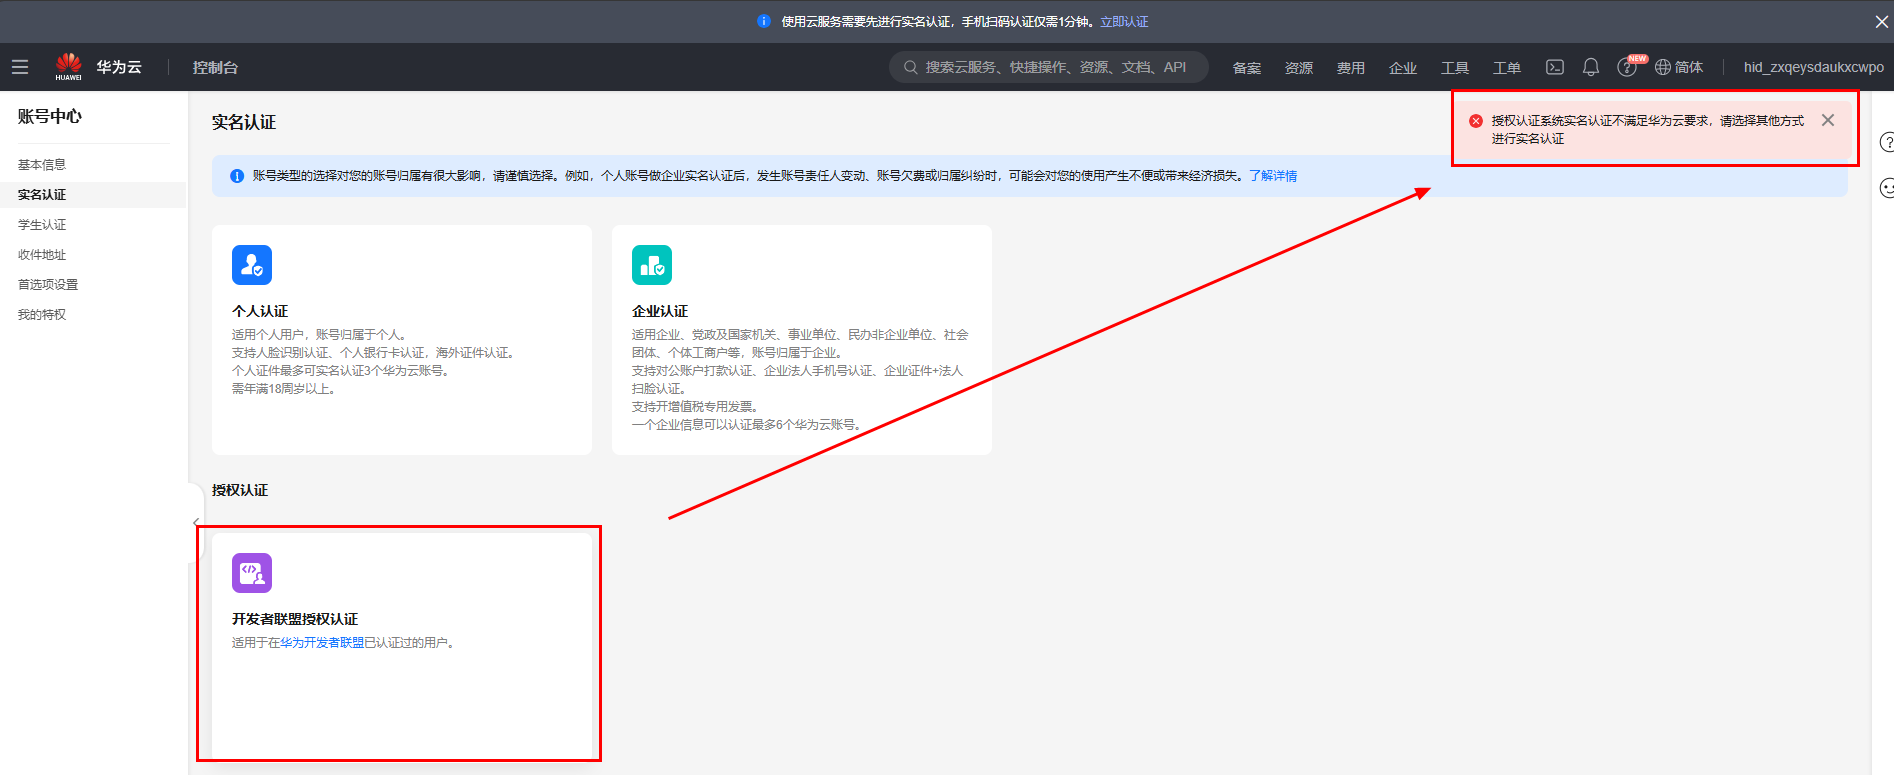Open the hid_zxqeysdaukxcwpo account menu

(1814, 67)
